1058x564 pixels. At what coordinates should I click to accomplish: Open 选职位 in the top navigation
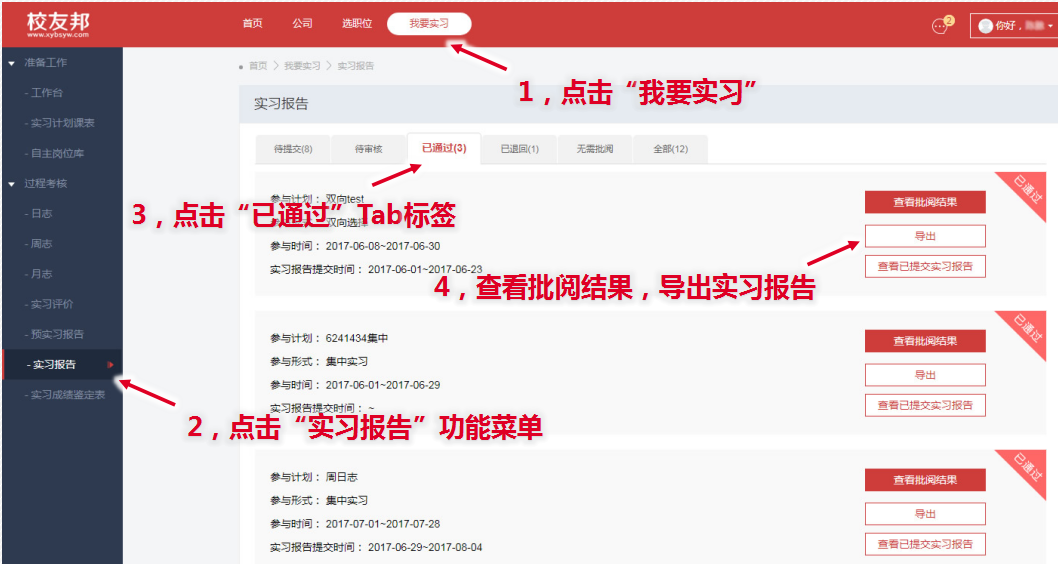pos(356,23)
